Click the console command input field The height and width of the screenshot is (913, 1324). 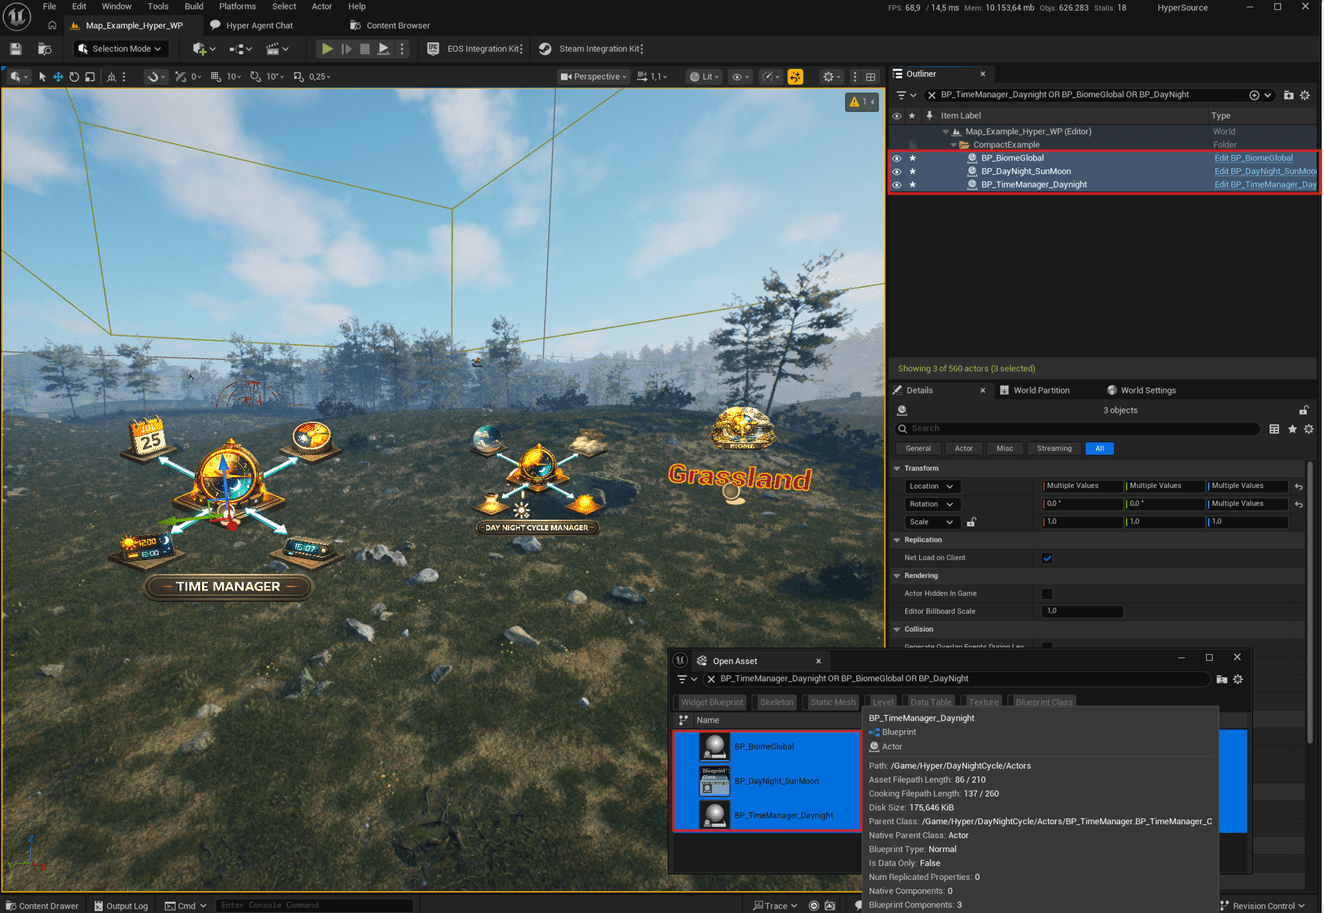(314, 906)
